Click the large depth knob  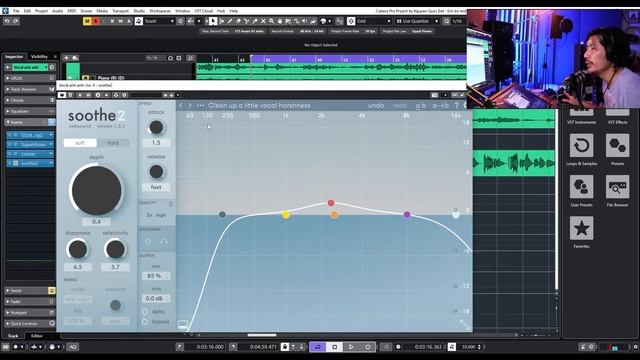click(96, 190)
